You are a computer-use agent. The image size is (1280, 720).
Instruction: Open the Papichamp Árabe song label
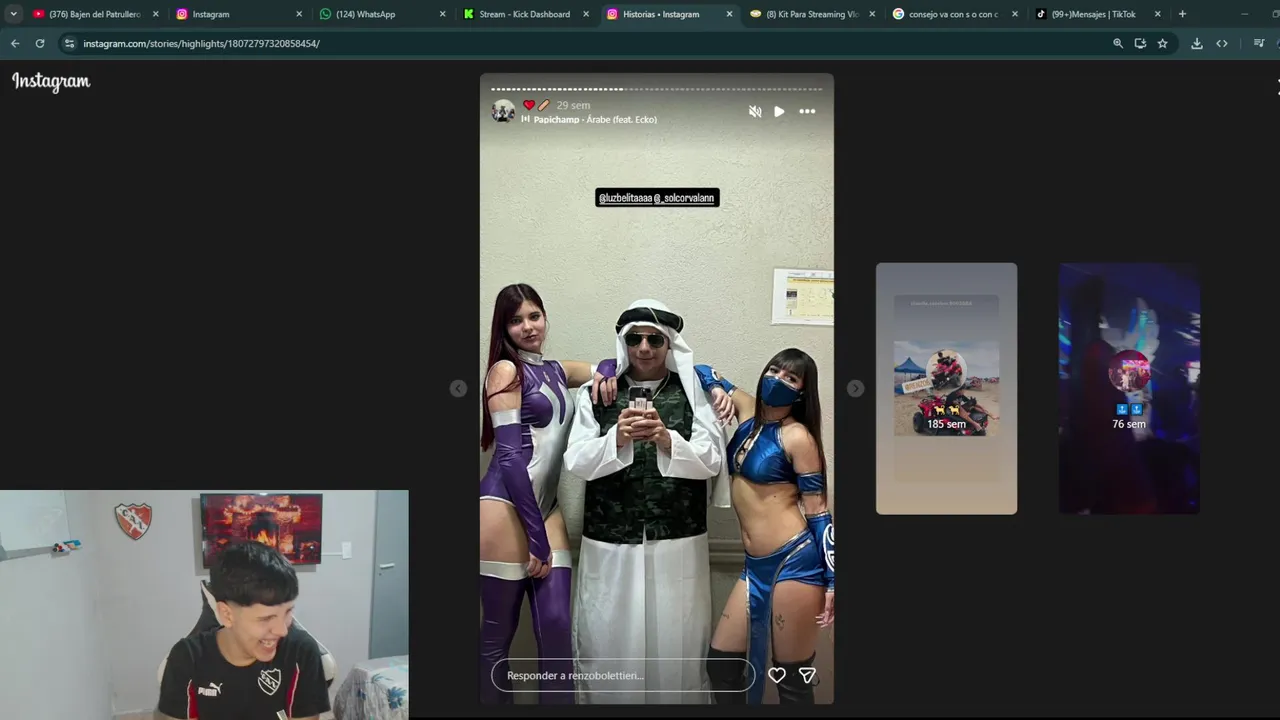594,120
